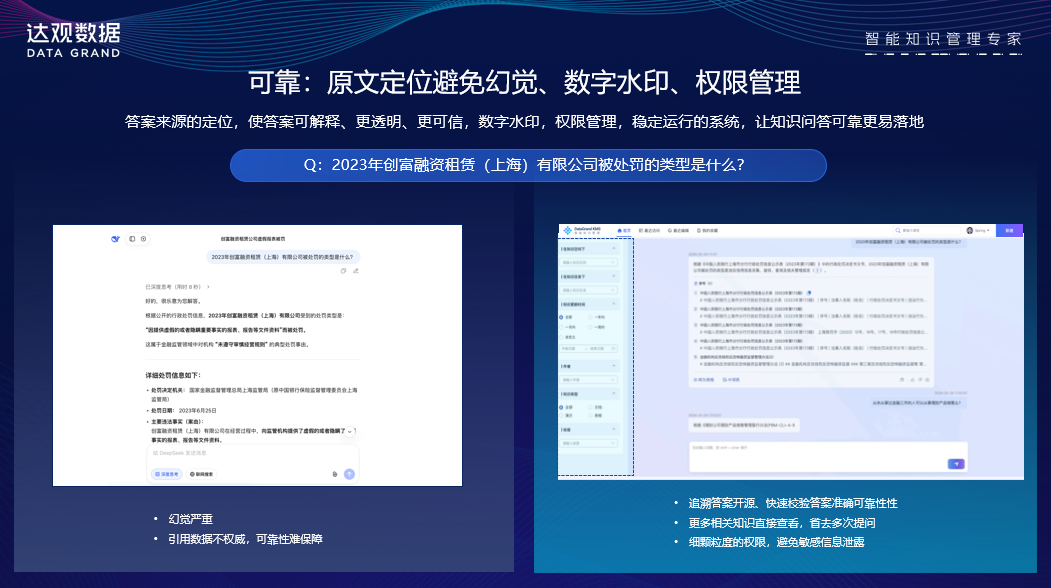This screenshot has height=588, width=1051.
Task: Expand the 已深度思考 reasoning disclosure
Action: tap(178, 285)
